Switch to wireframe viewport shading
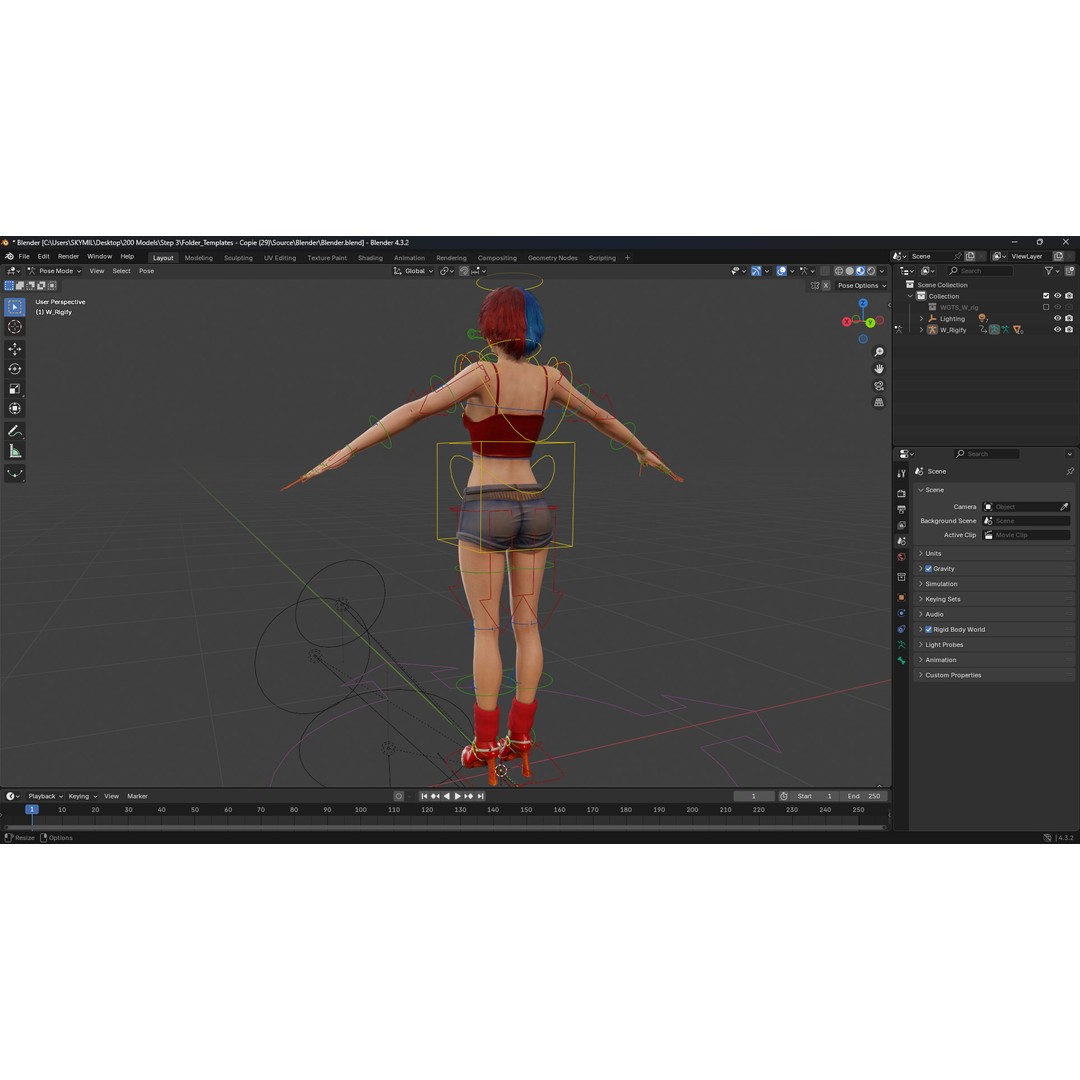The width and height of the screenshot is (1080, 1080). 839,271
